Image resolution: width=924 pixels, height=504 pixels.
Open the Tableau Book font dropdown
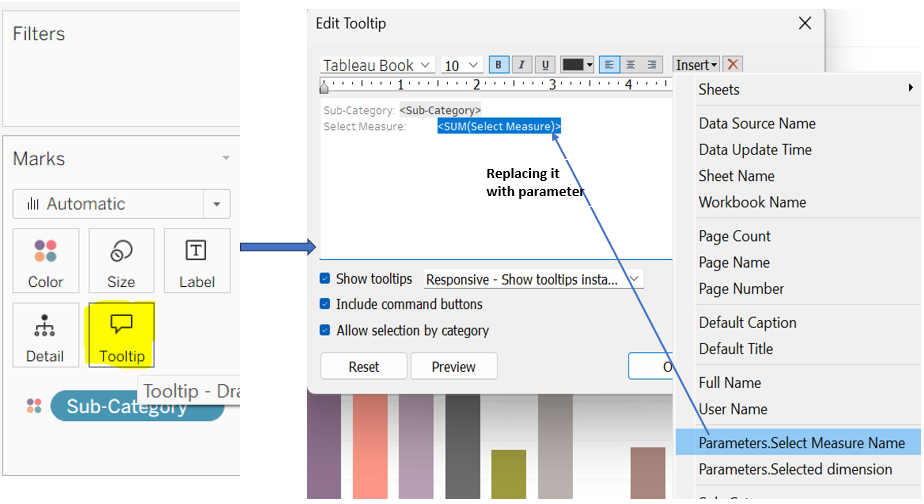[376, 65]
